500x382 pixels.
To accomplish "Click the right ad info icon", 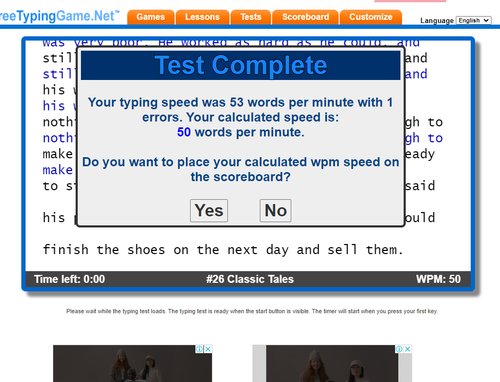I will [399, 349].
